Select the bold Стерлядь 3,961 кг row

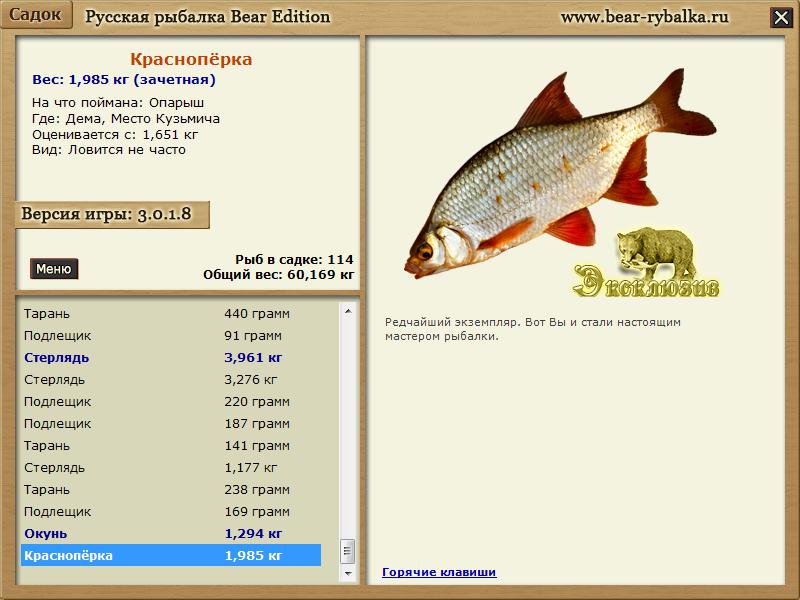[171, 358]
